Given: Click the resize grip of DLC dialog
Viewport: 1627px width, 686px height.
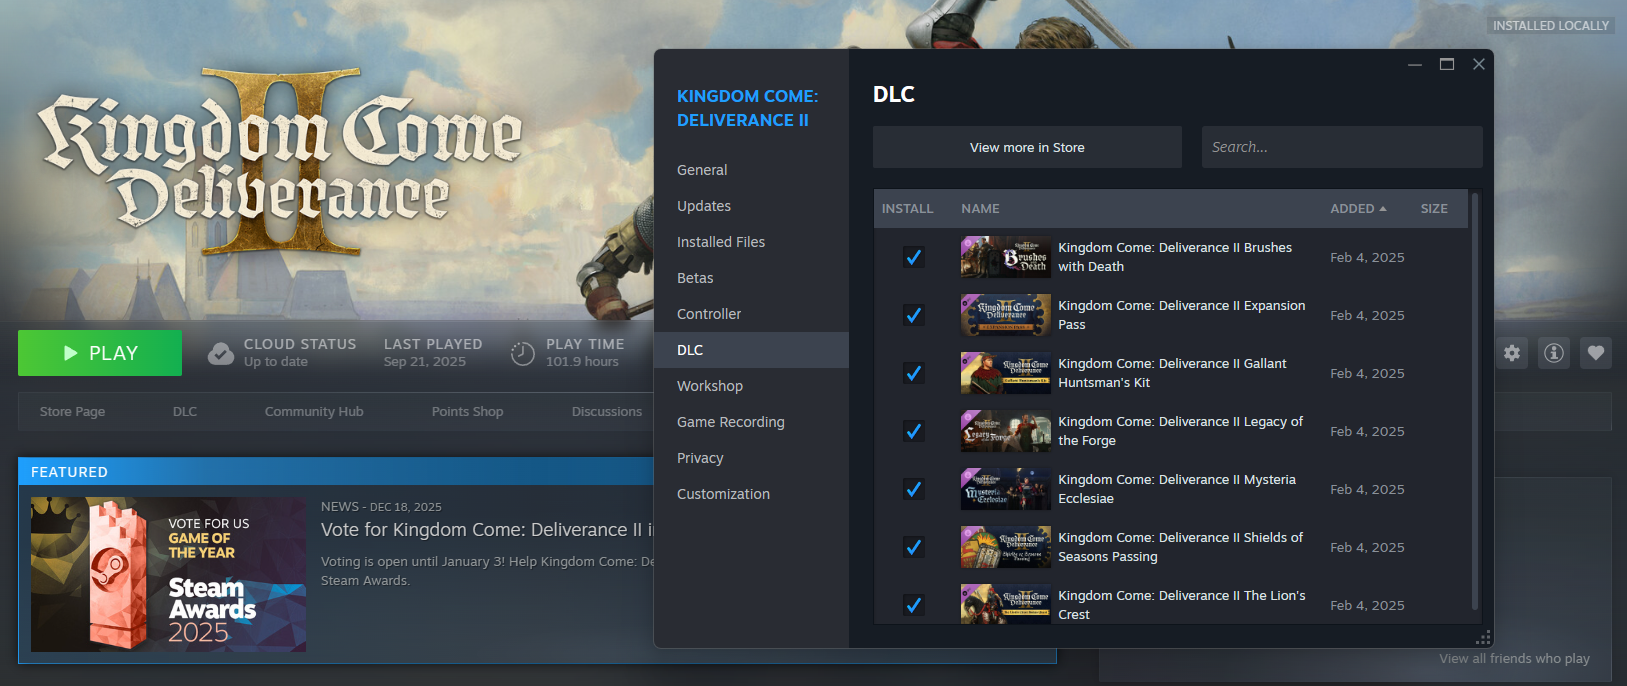Looking at the screenshot, I should (x=1484, y=638).
